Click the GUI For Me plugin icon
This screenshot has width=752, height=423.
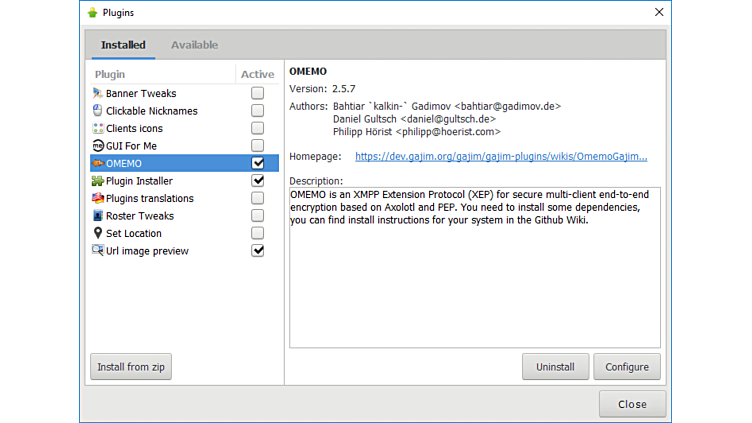pos(97,146)
